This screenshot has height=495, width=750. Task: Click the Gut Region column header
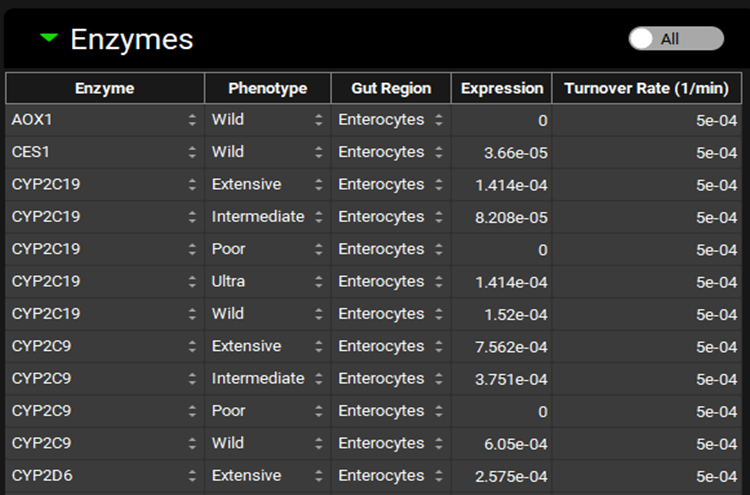[390, 88]
